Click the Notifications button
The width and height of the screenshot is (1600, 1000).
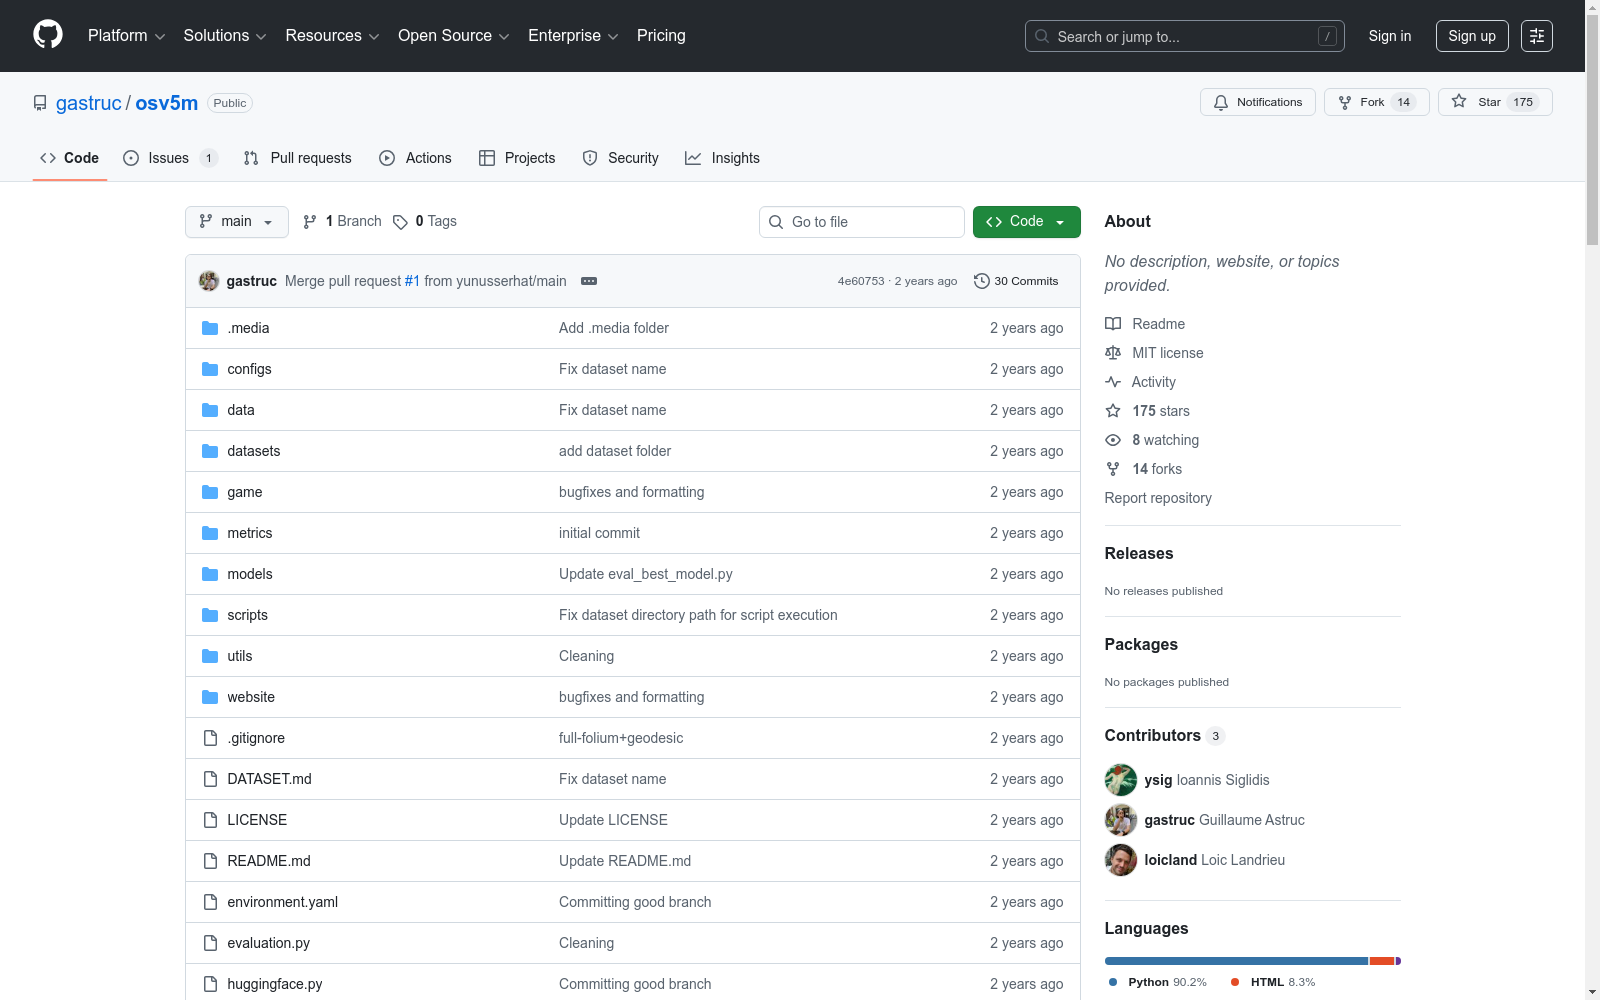tap(1258, 102)
